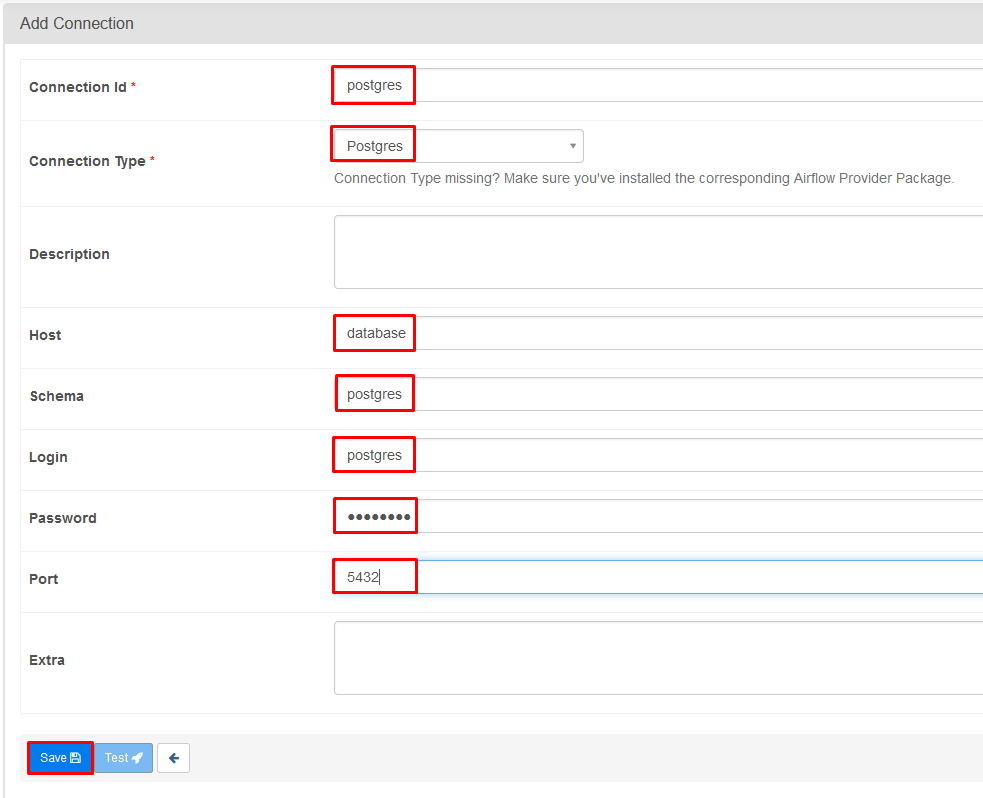Expand the Connection Type selector arrow
The width and height of the screenshot is (983, 798).
pyautogui.click(x=572, y=144)
